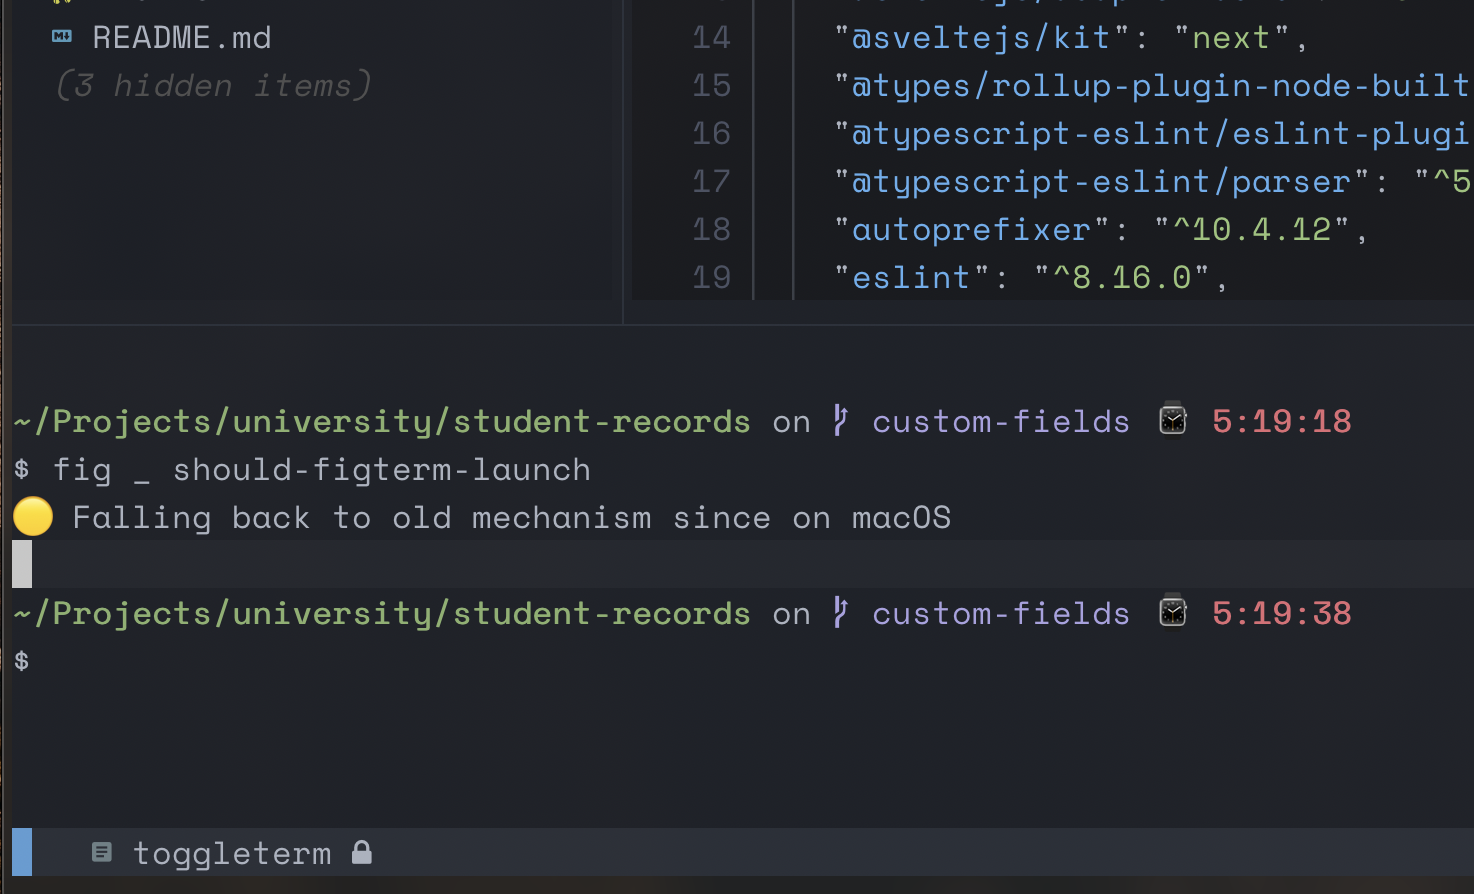Select the toggleterm statusline label

click(232, 852)
